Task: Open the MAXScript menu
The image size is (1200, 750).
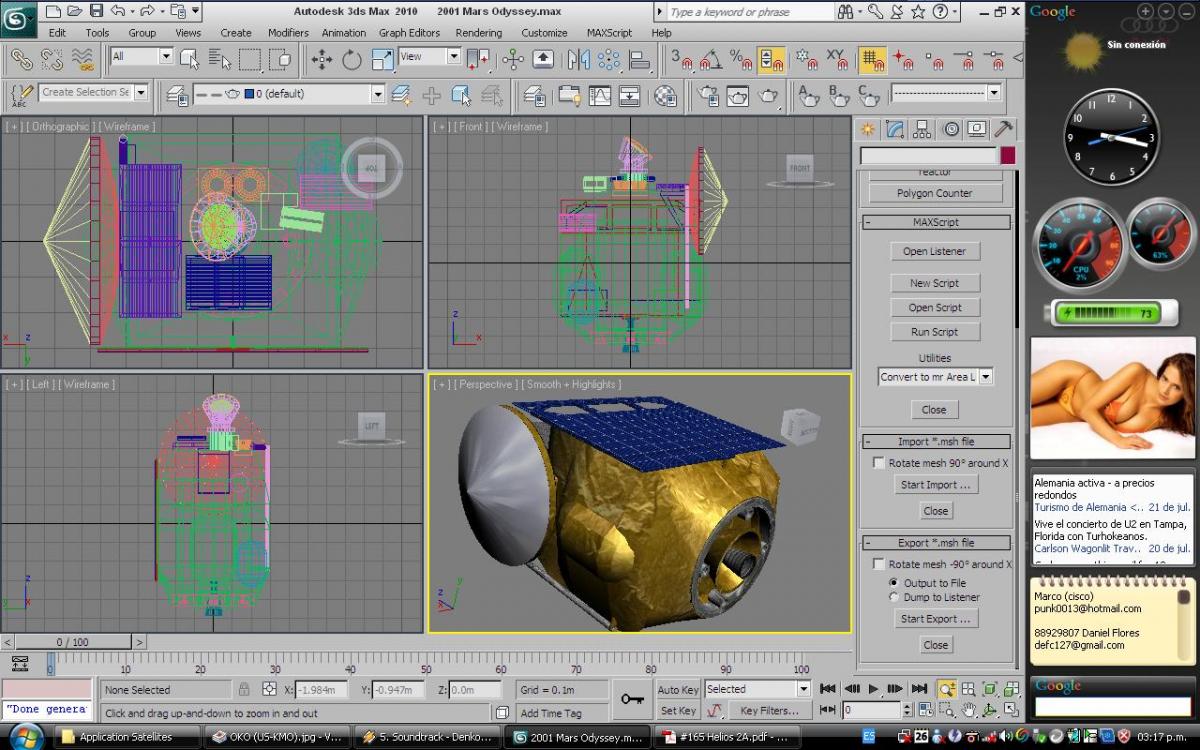Action: click(x=609, y=32)
